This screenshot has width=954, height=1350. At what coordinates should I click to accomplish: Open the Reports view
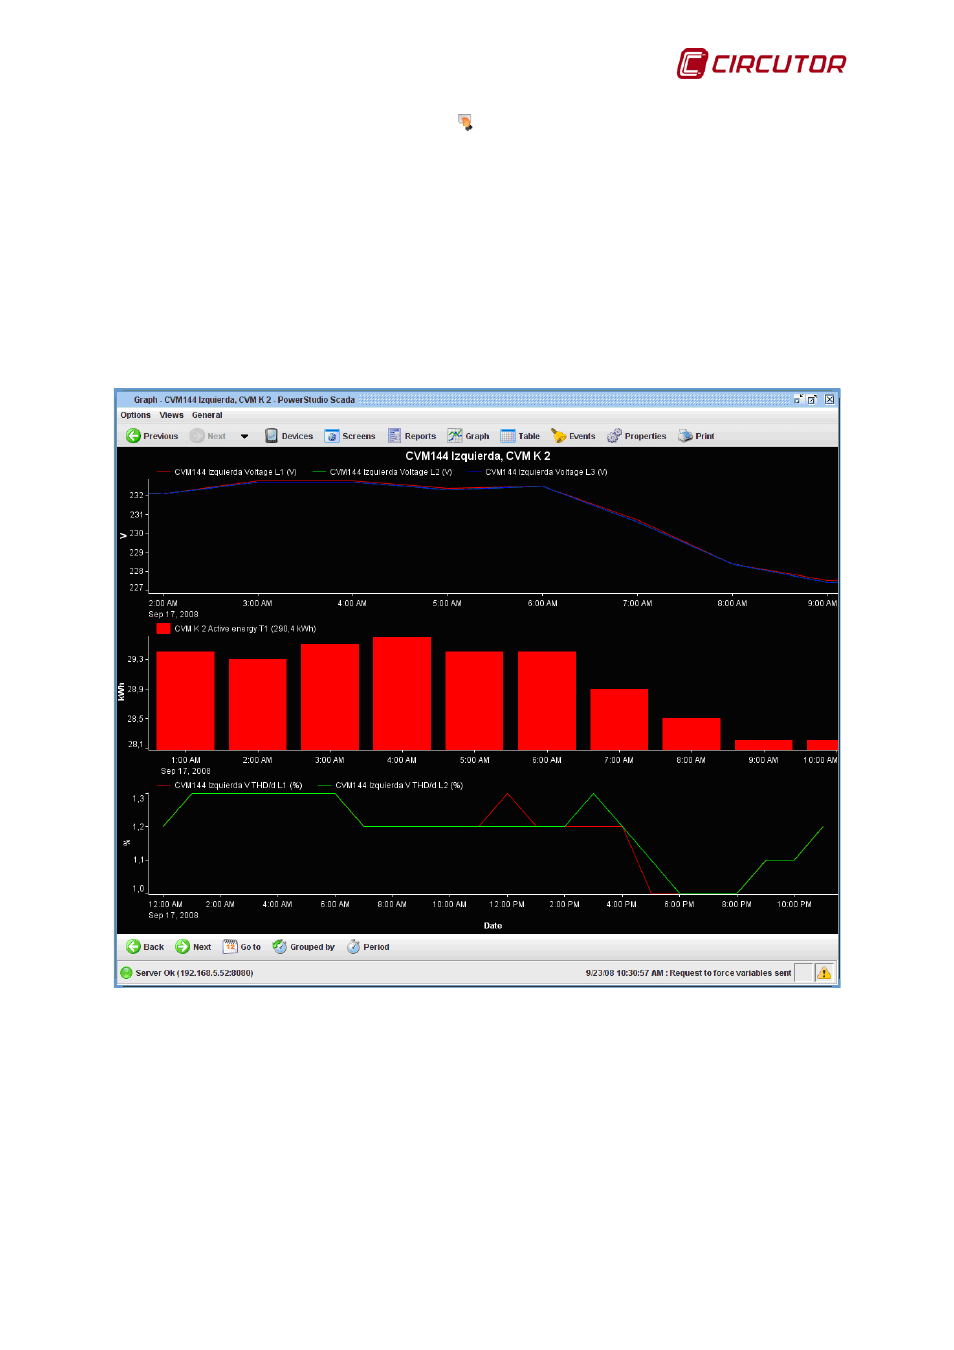412,436
